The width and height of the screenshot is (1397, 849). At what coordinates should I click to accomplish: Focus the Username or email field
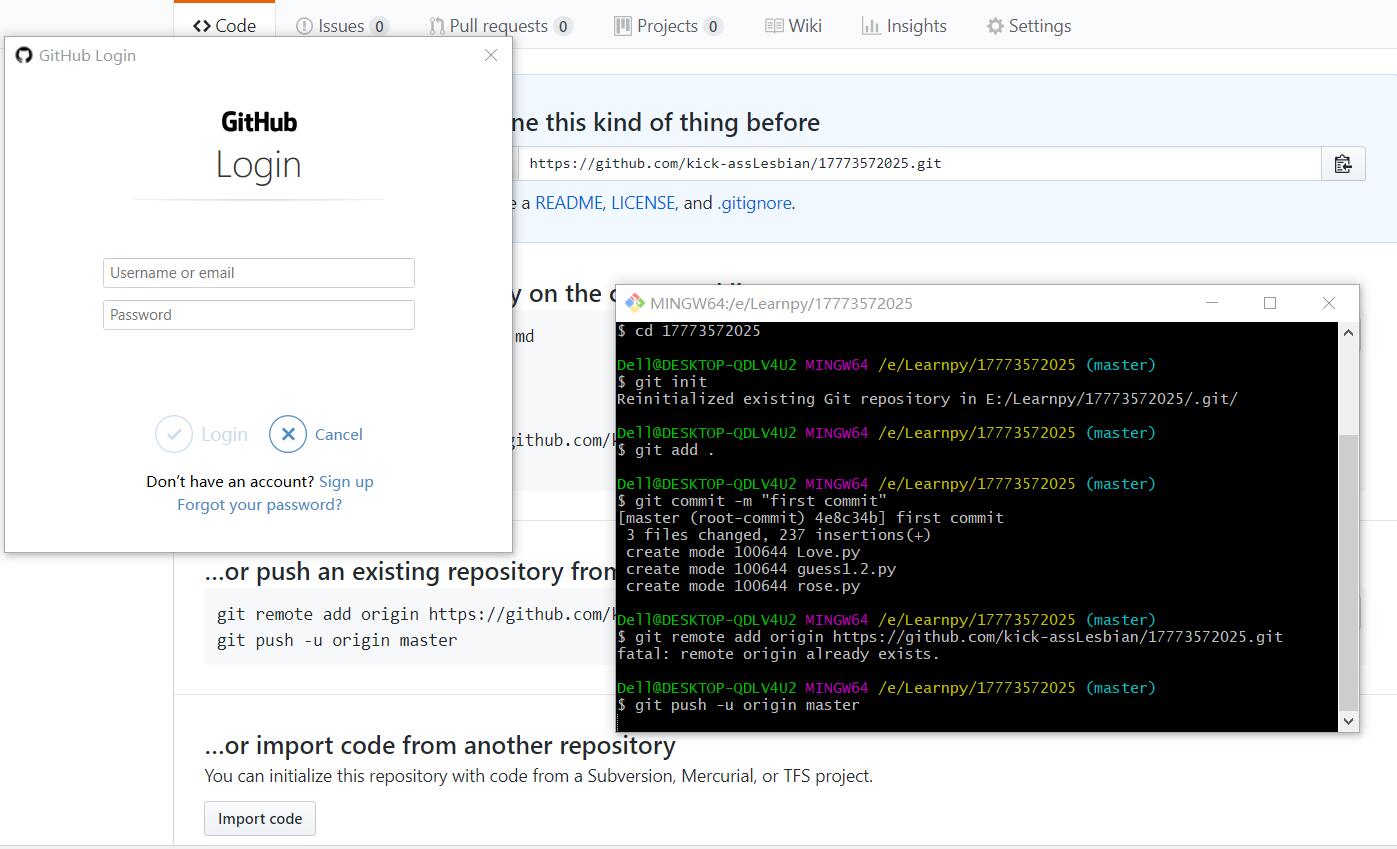(259, 273)
